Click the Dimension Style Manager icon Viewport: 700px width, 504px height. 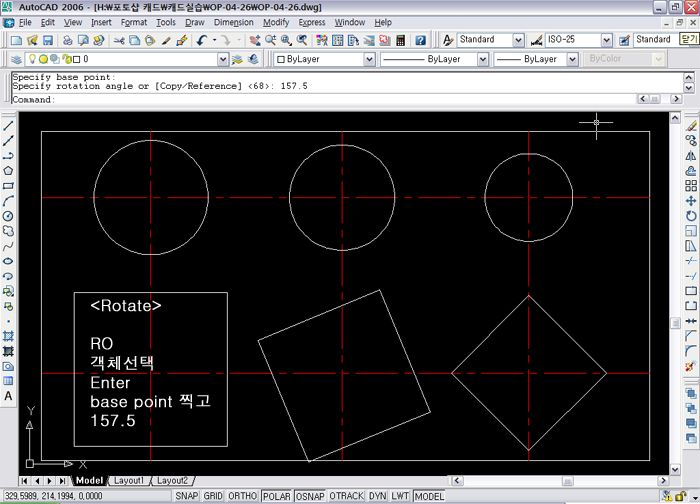click(536, 40)
